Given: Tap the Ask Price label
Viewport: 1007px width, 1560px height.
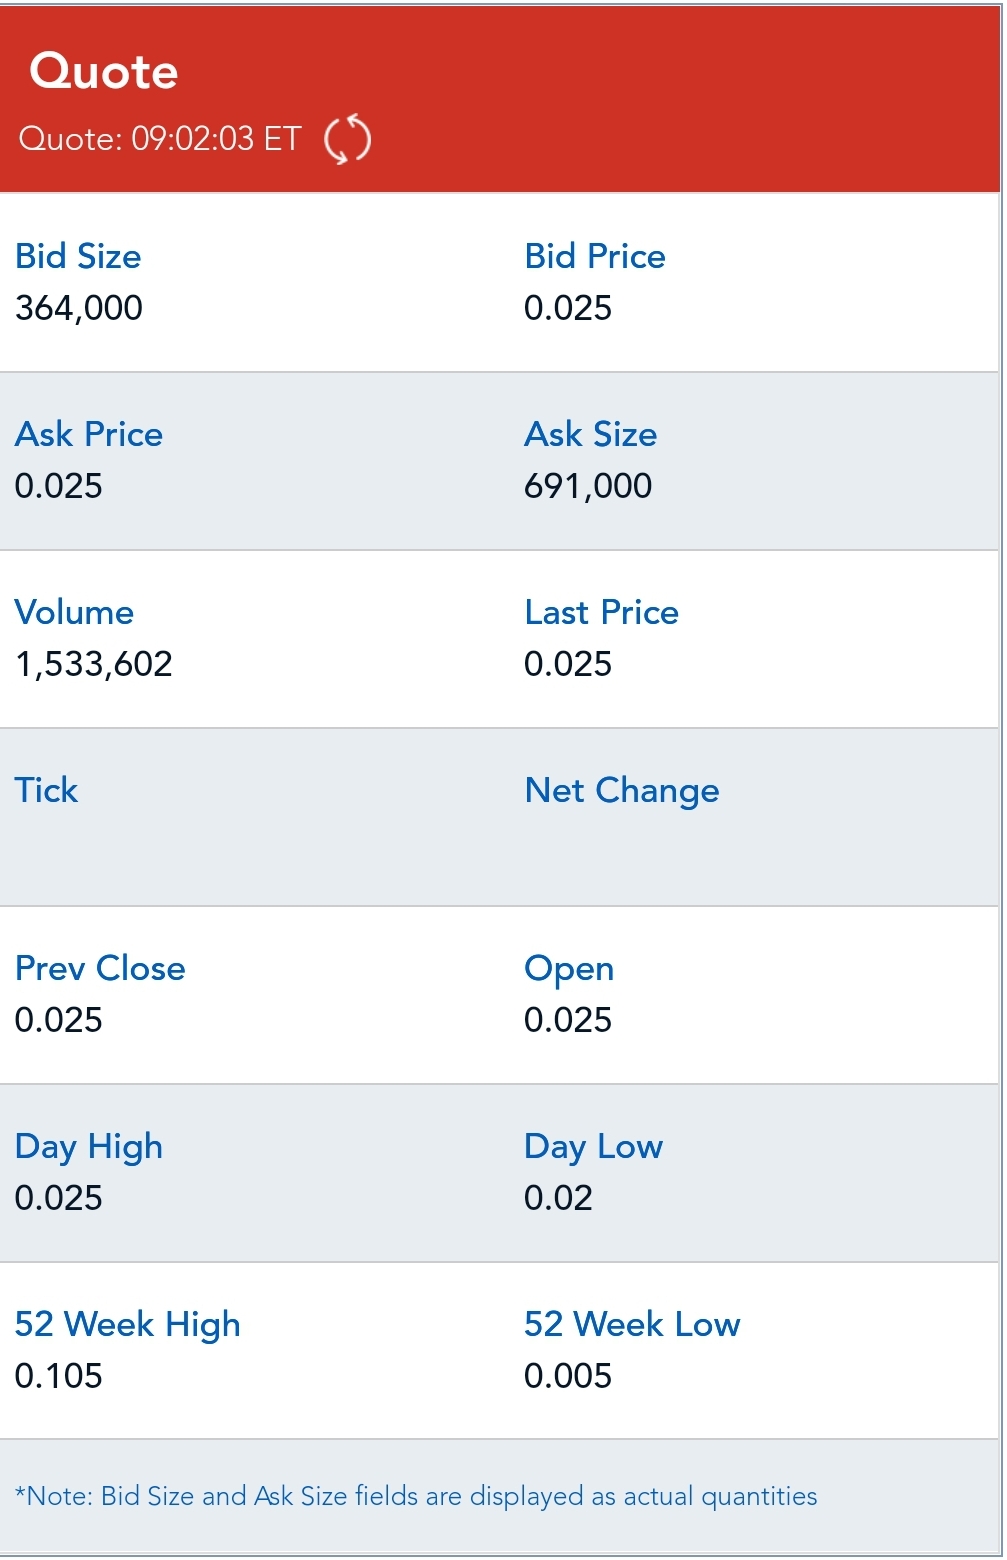Looking at the screenshot, I should click(x=89, y=435).
